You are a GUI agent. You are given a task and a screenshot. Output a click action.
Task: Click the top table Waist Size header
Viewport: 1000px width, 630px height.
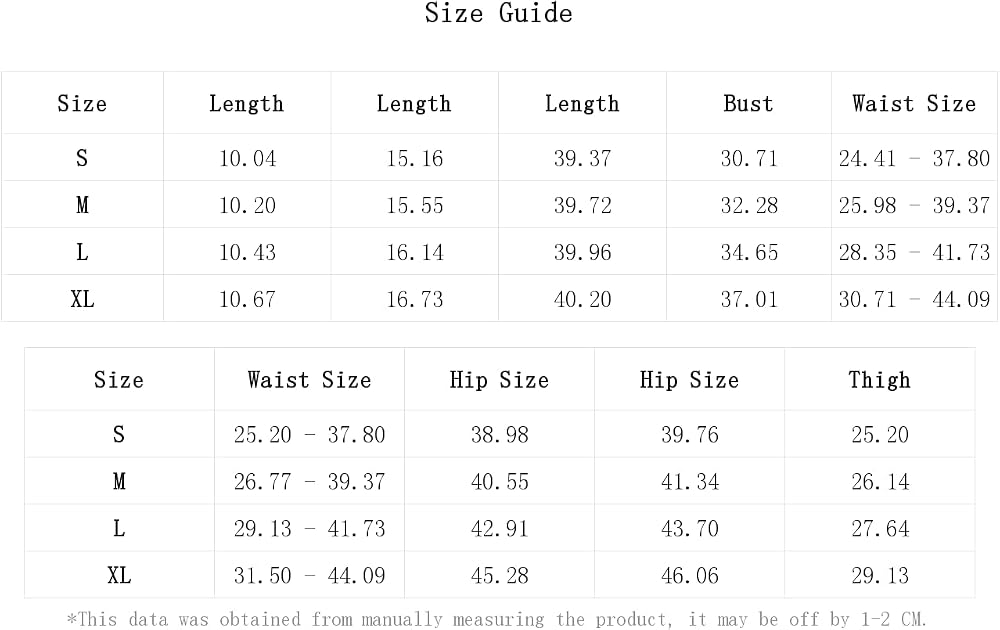coord(914,103)
